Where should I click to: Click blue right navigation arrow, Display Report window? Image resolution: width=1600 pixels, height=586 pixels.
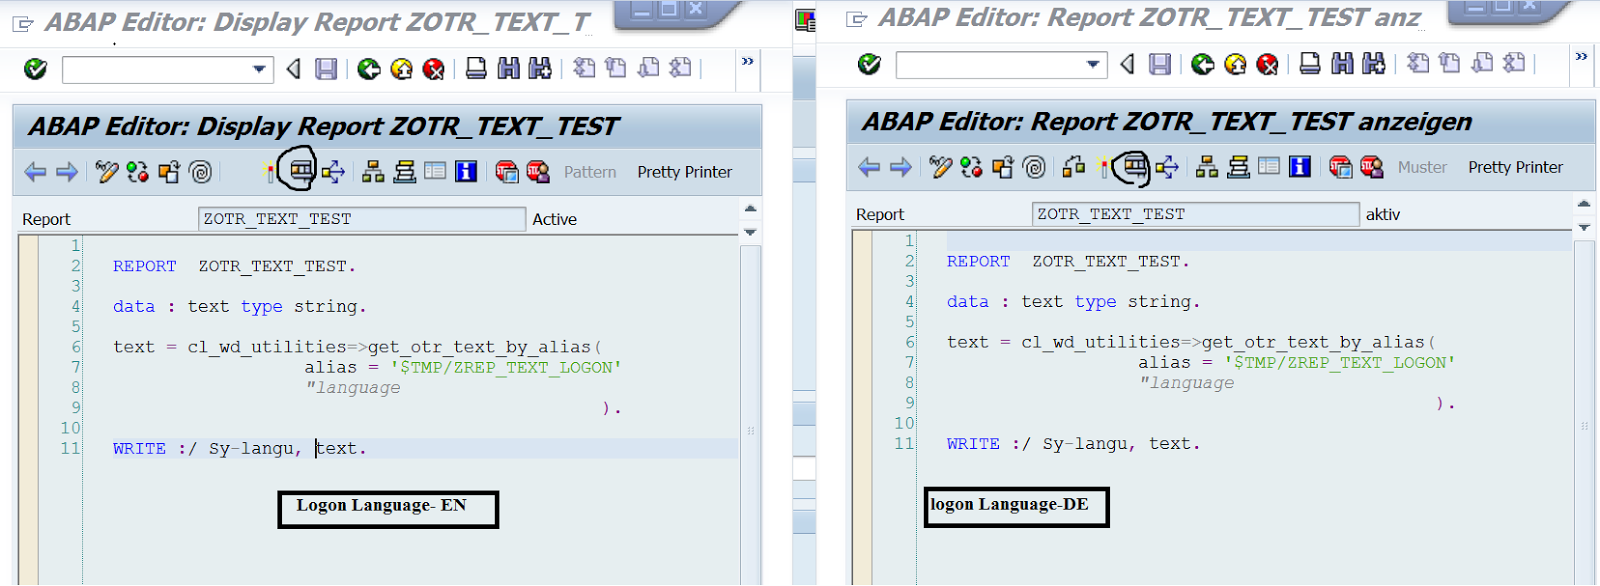pos(67,172)
